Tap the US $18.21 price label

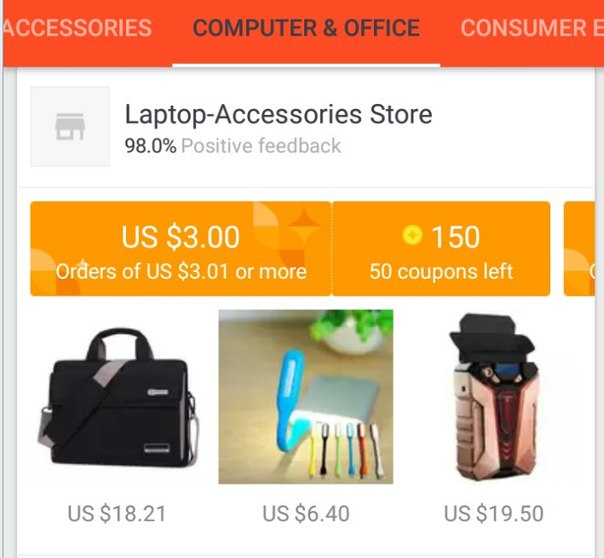pyautogui.click(x=117, y=513)
